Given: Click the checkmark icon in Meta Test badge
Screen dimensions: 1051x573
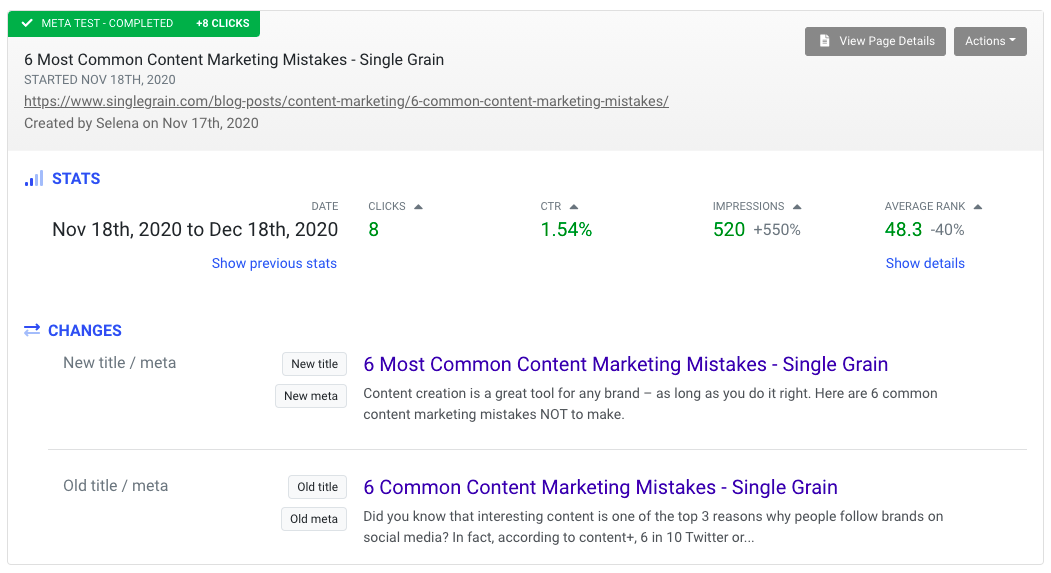Looking at the screenshot, I should [x=27, y=23].
